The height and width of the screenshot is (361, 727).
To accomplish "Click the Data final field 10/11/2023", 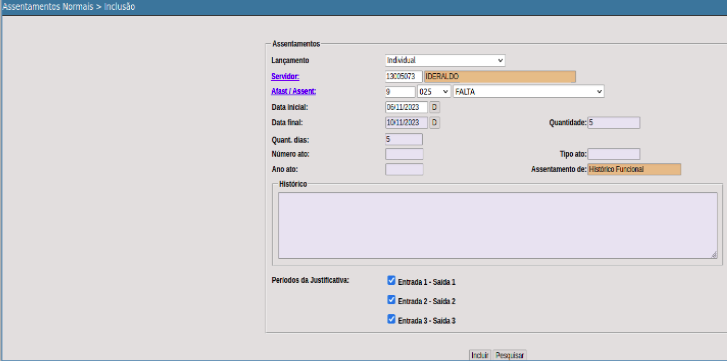I will (x=406, y=123).
